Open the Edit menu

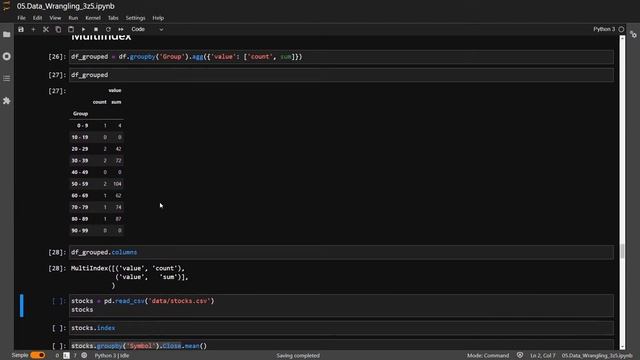coord(38,18)
